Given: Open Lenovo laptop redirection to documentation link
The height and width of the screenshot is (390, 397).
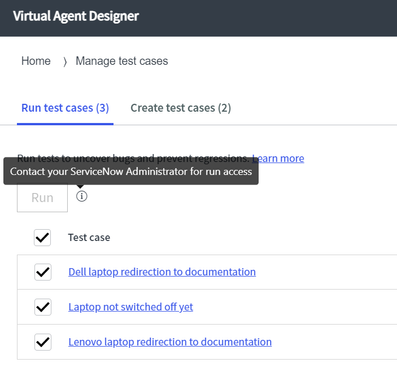Looking at the screenshot, I should point(170,342).
